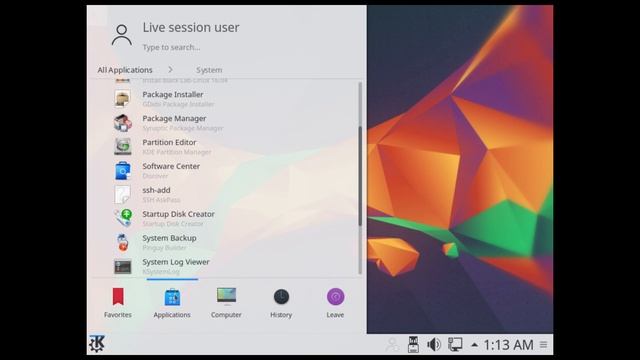640x360 pixels.
Task: Launch Package Manager by its name
Action: click(x=174, y=118)
